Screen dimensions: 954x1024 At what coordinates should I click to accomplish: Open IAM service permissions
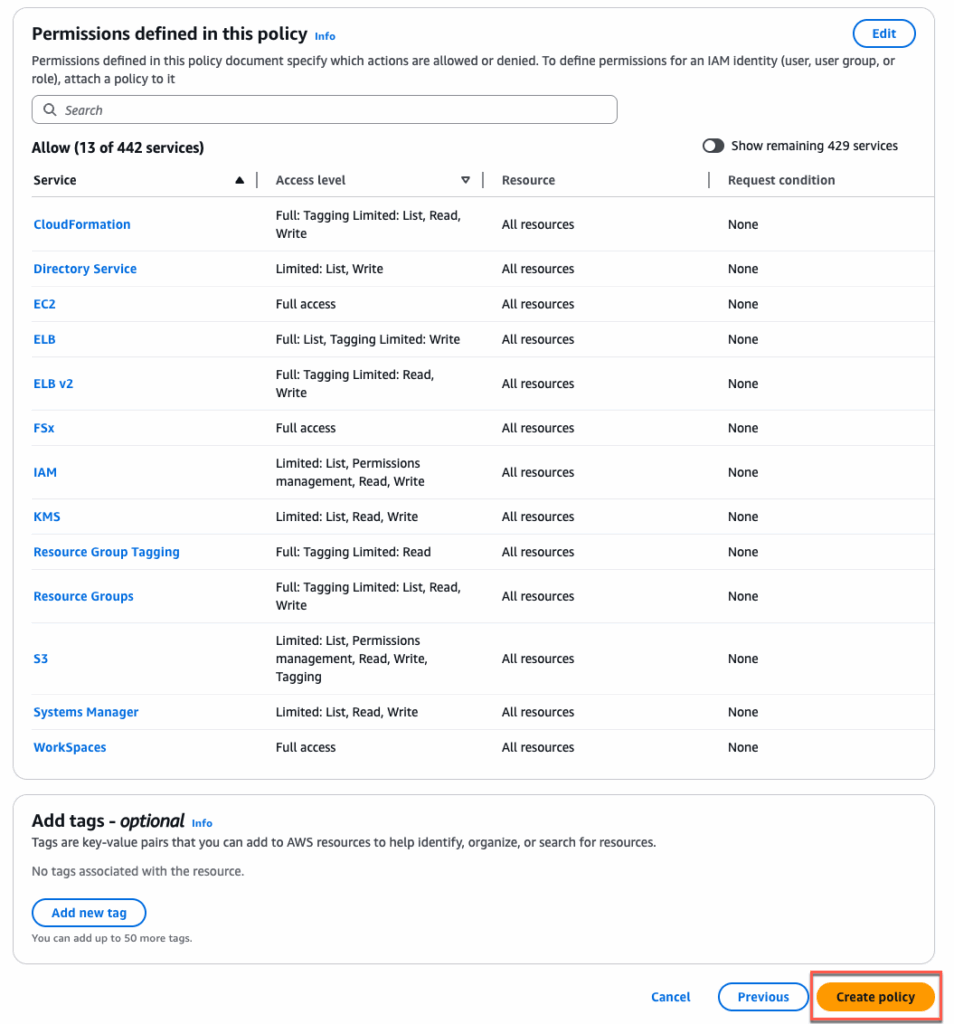45,472
